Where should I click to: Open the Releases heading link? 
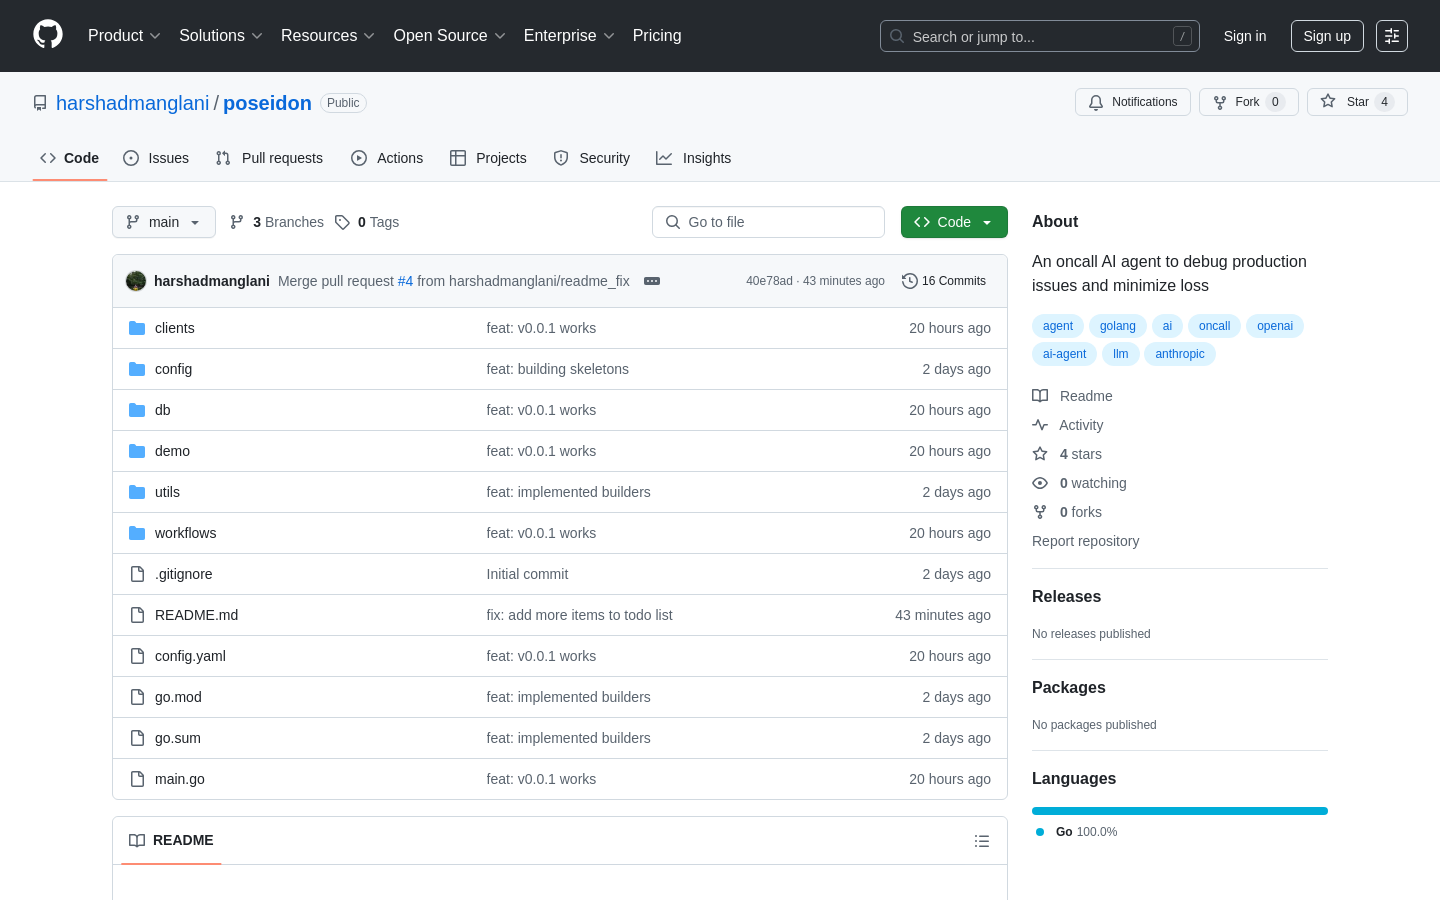[1066, 596]
